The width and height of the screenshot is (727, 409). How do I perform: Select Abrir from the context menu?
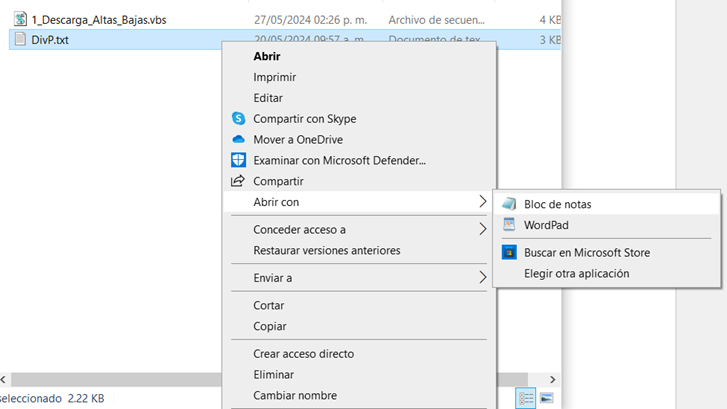[267, 57]
